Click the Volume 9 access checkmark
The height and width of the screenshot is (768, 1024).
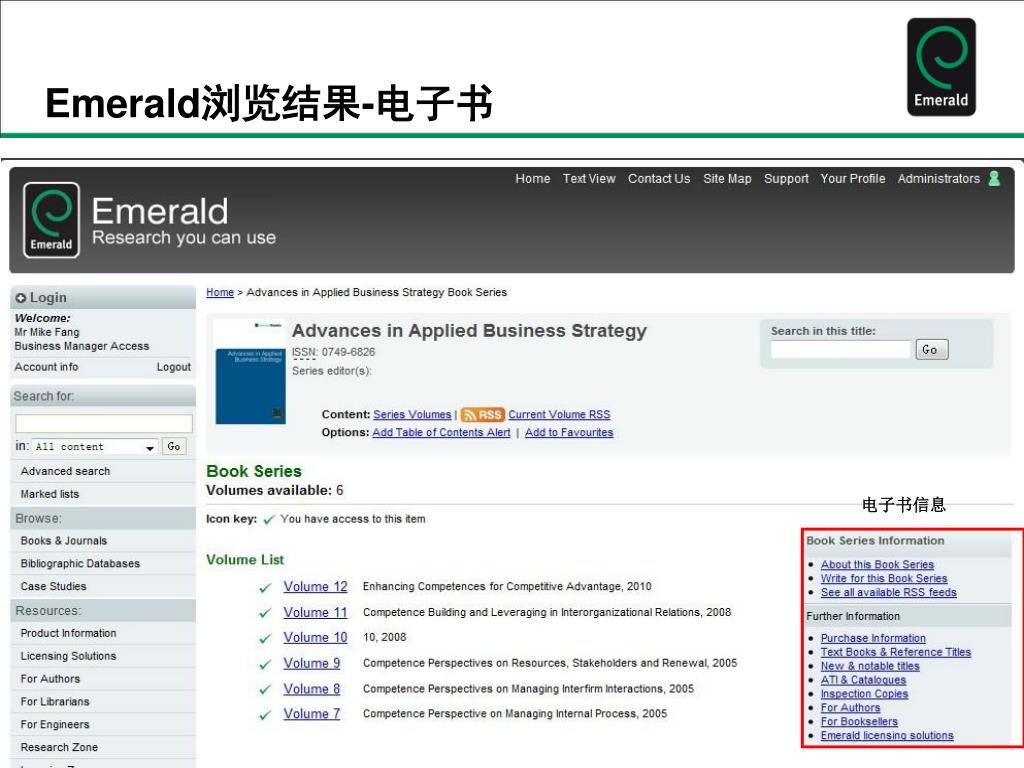(264, 664)
